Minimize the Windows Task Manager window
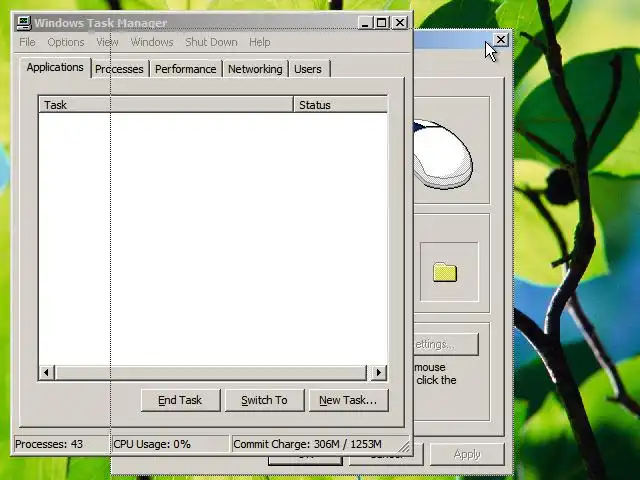 [x=365, y=23]
